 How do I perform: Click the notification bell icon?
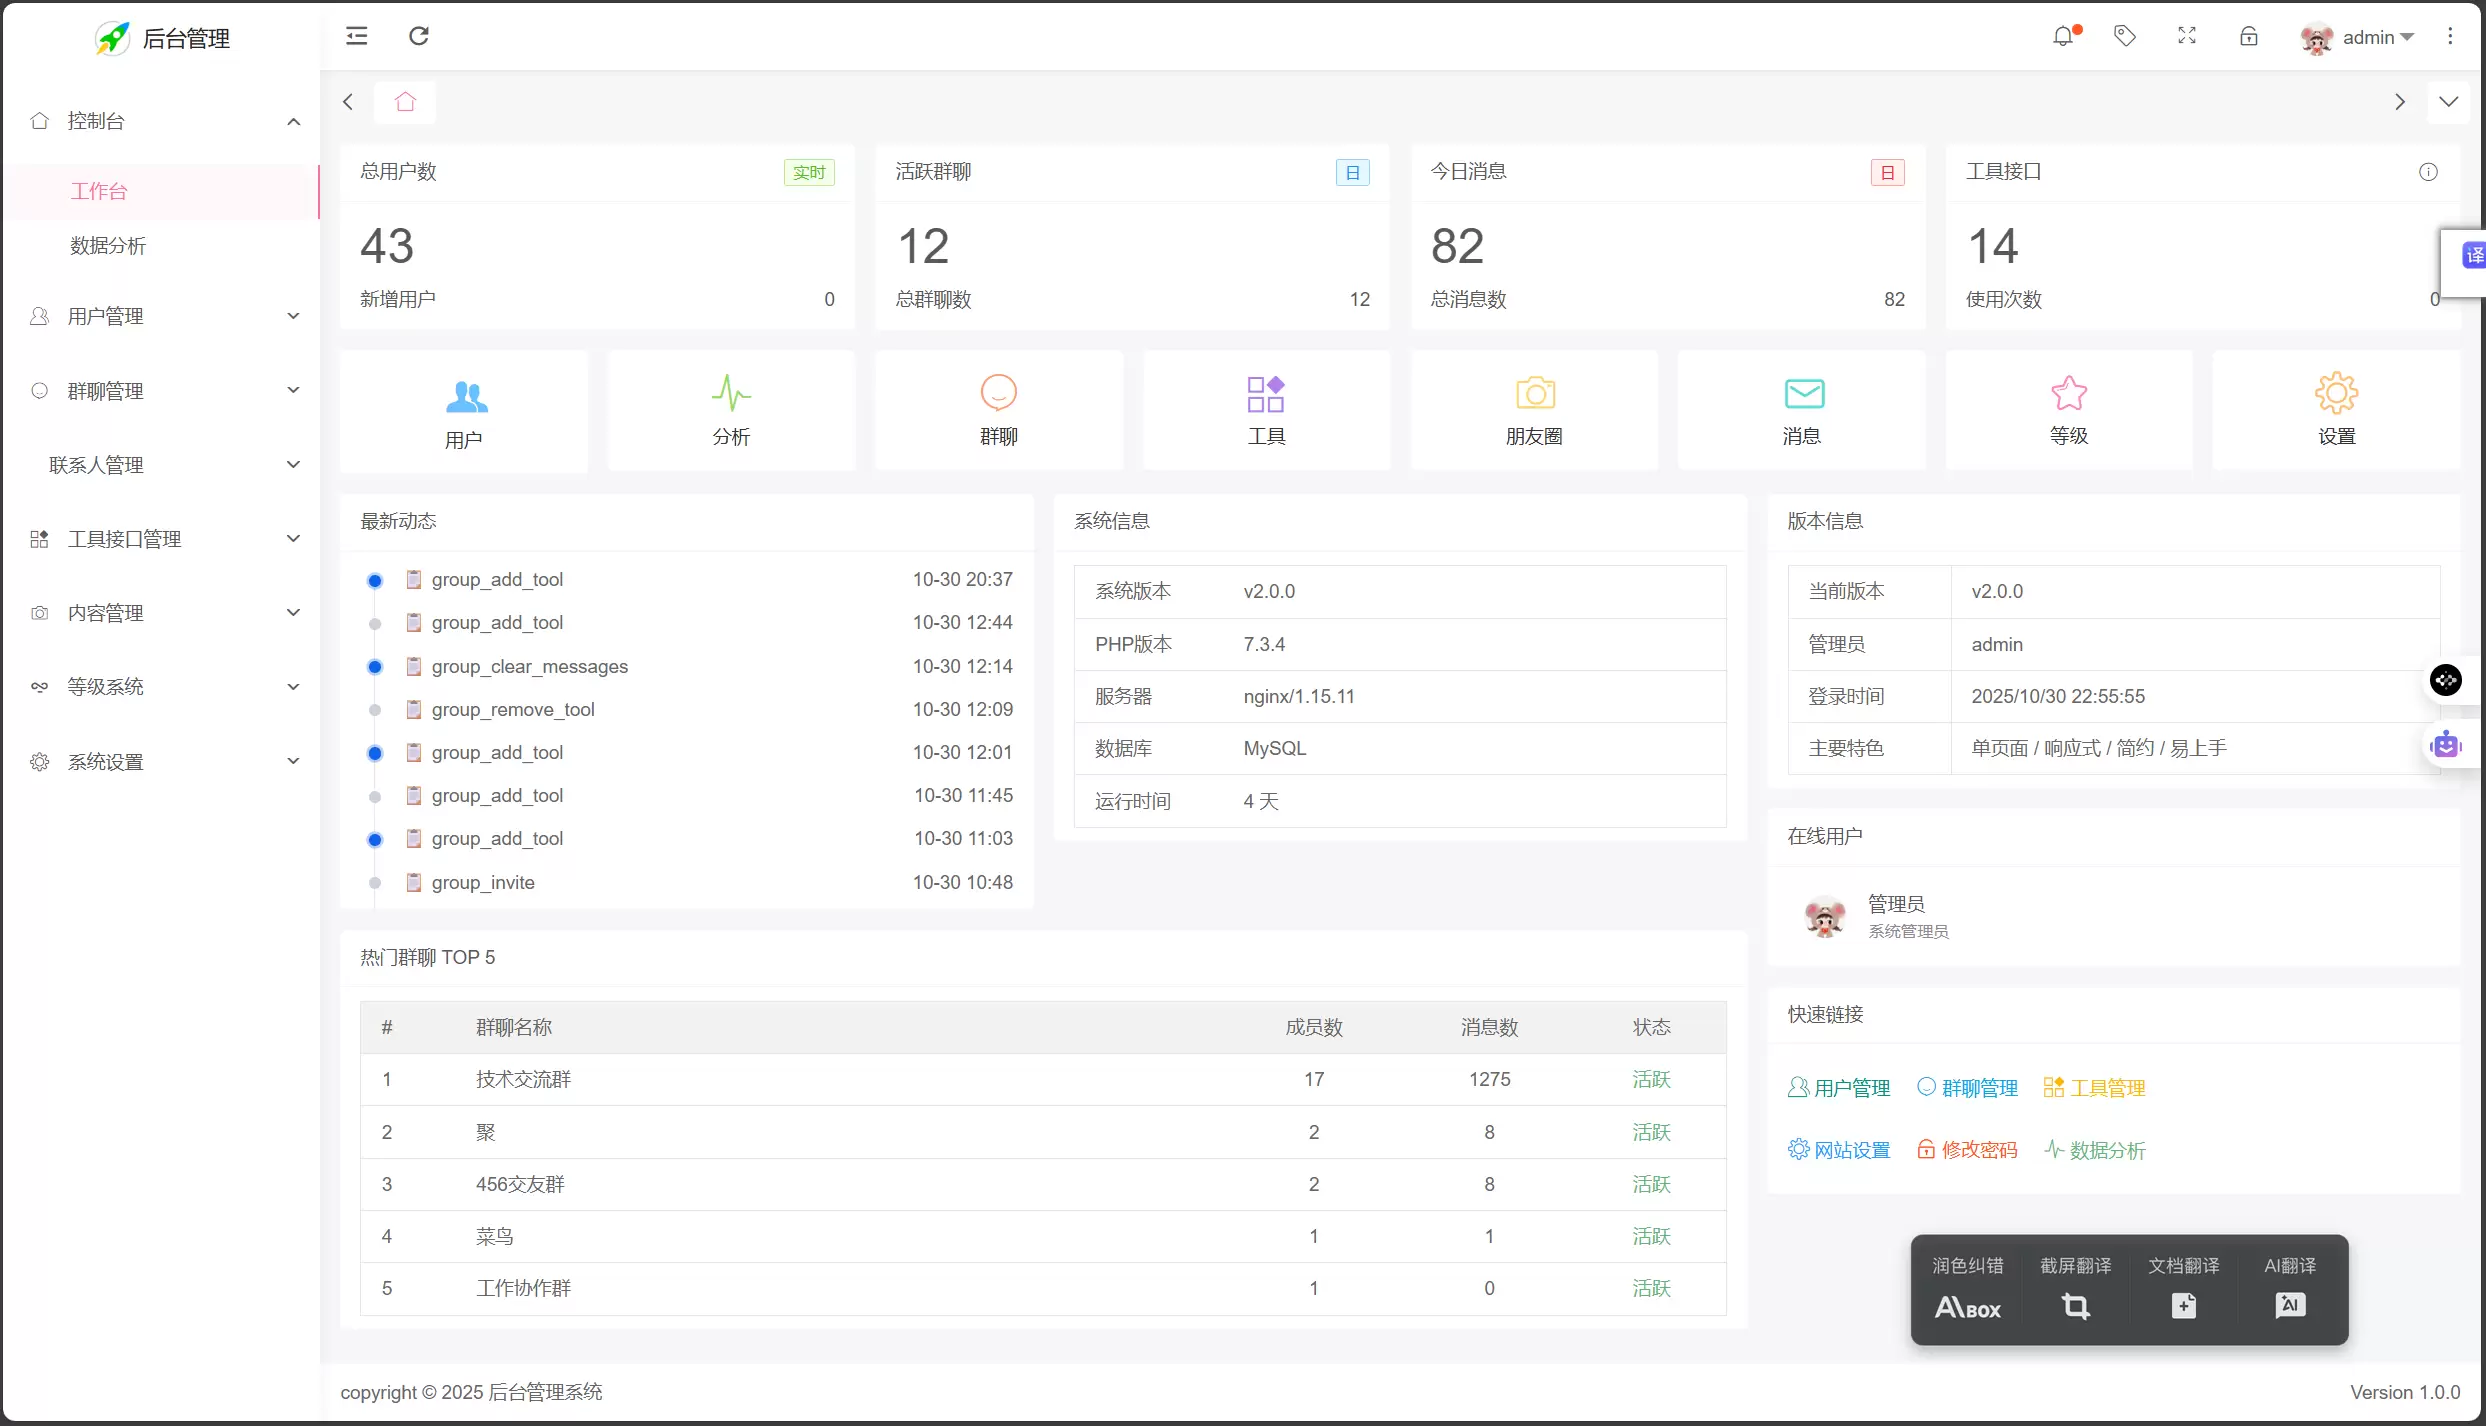[2063, 36]
